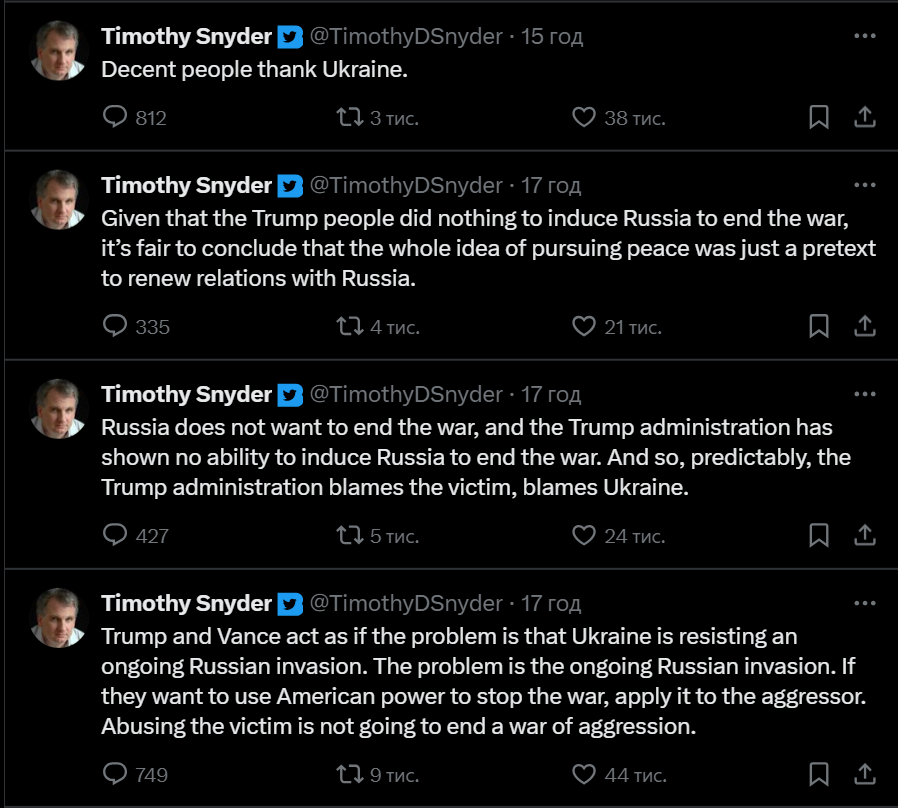Like the 'Decent people thank Ukraine' tweet

(x=584, y=118)
